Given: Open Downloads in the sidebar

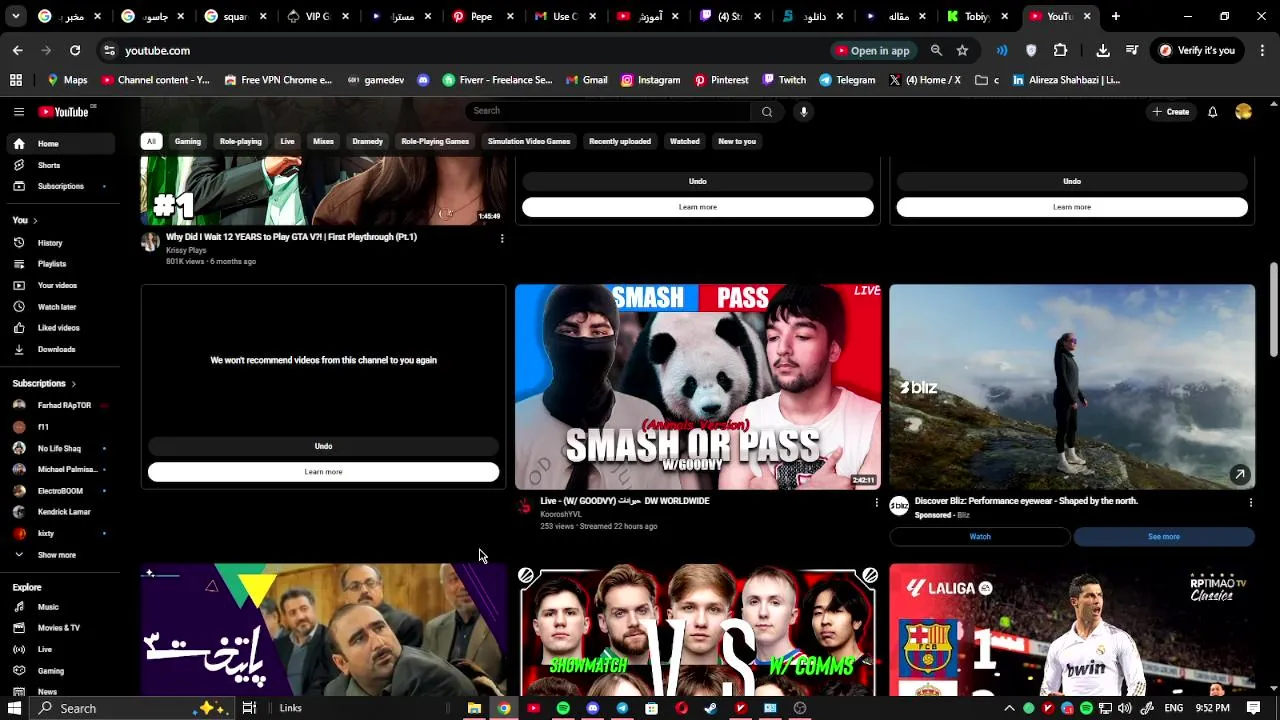Looking at the screenshot, I should [60, 349].
